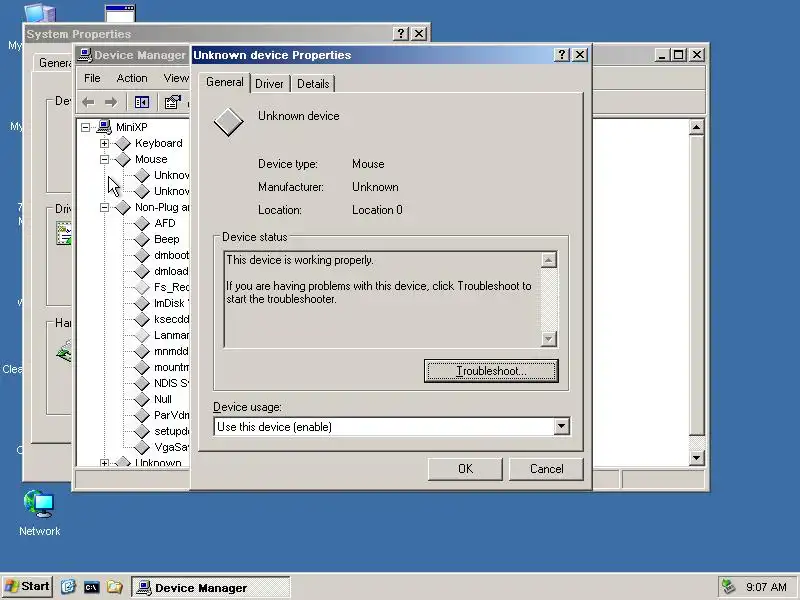This screenshot has height=600, width=800.
Task: Collapse the Mouse tree node
Action: [105, 159]
